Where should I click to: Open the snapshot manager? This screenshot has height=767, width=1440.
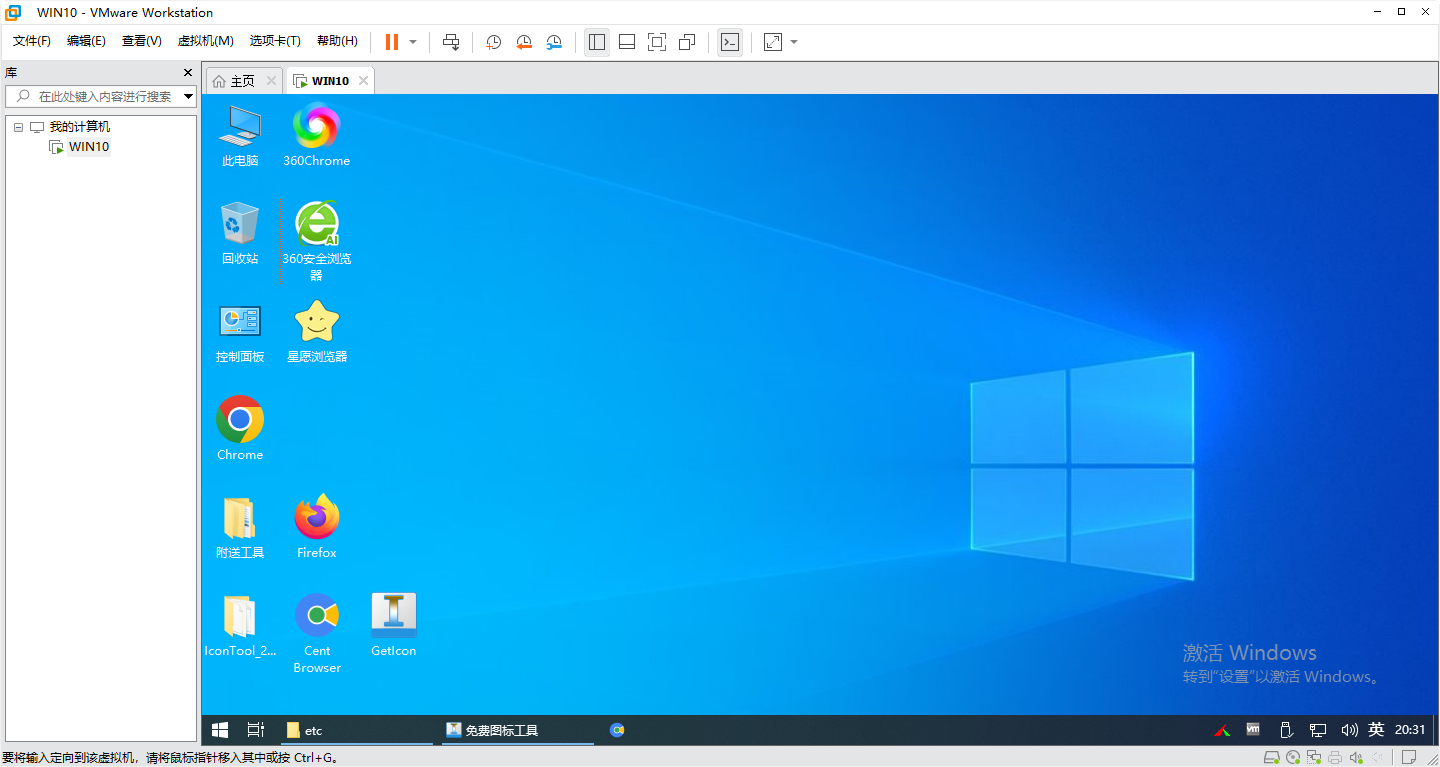click(555, 41)
